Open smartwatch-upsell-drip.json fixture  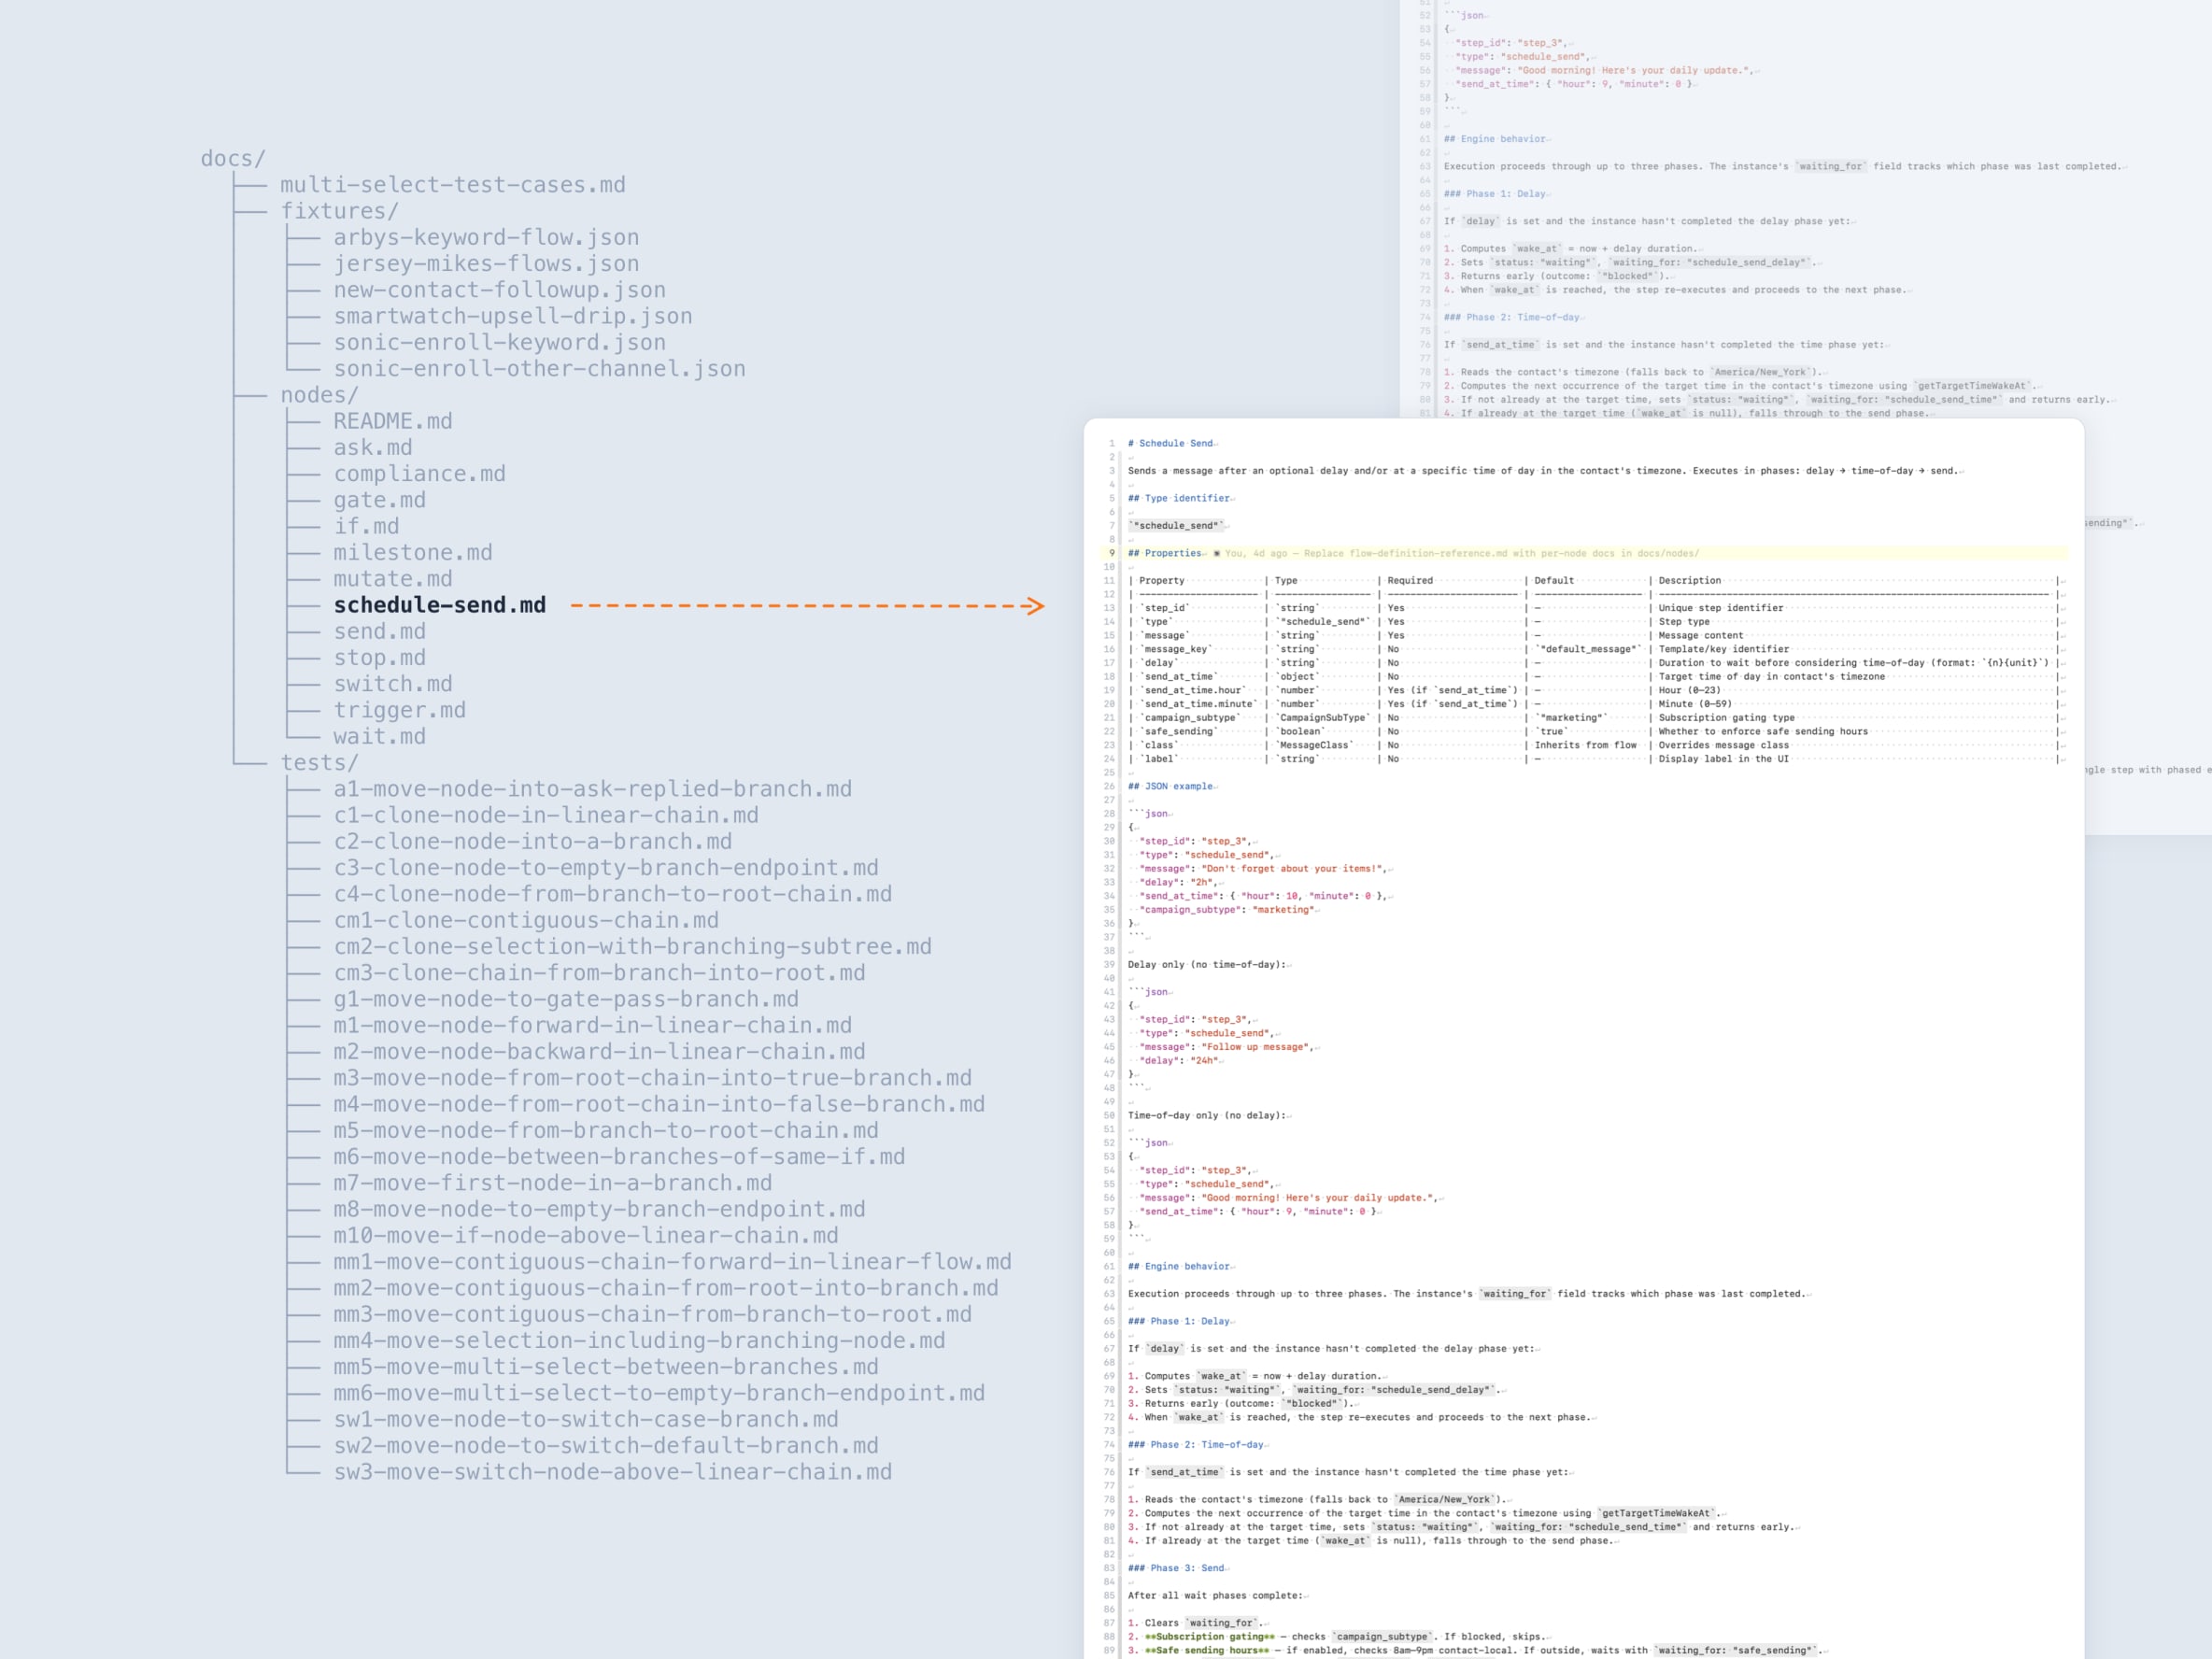pos(512,316)
